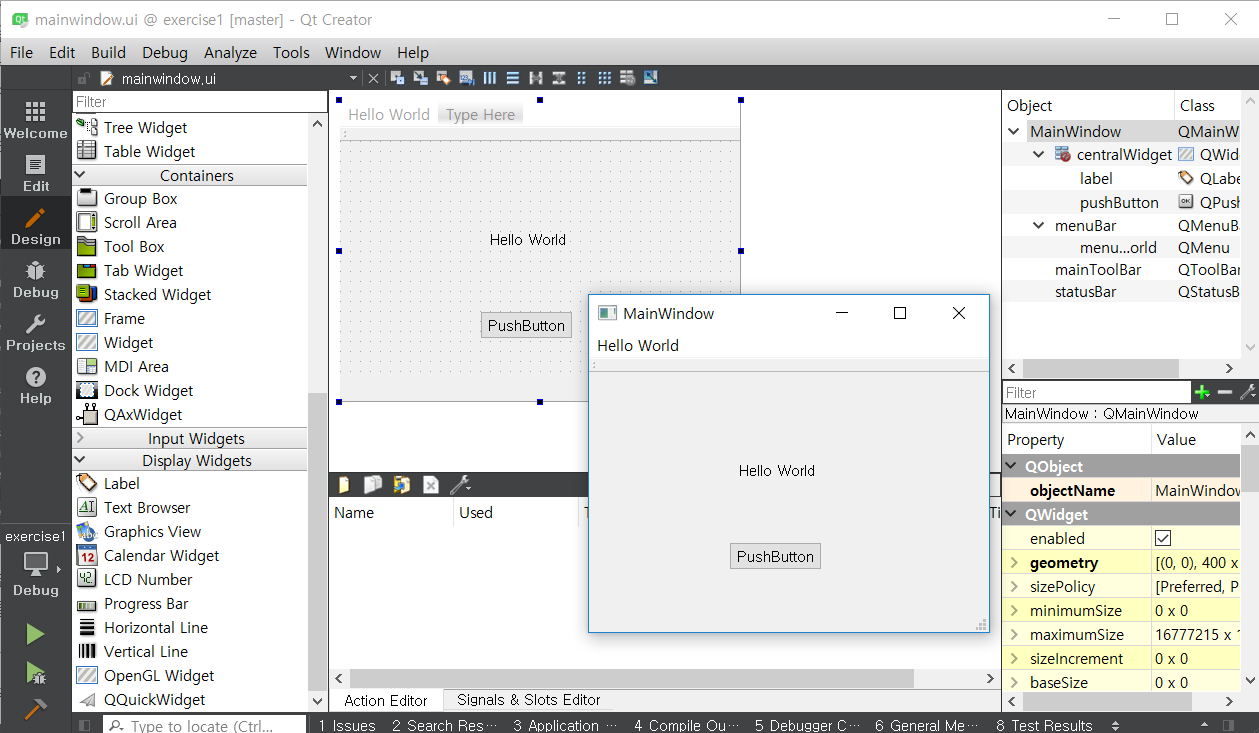Expand minimumSize property row
Viewport: 1259px width, 733px height.
(x=1014, y=611)
